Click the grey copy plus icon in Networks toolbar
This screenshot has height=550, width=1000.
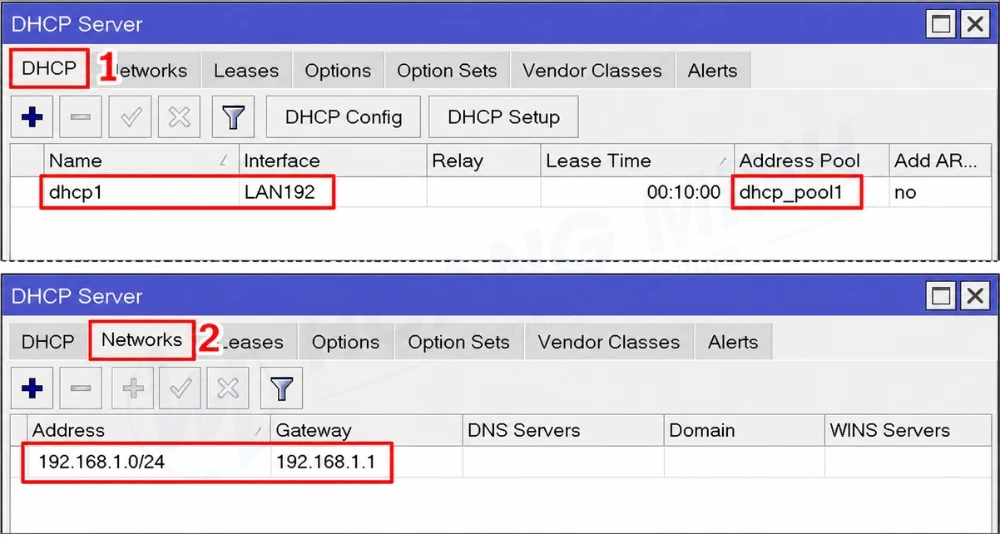(x=133, y=388)
